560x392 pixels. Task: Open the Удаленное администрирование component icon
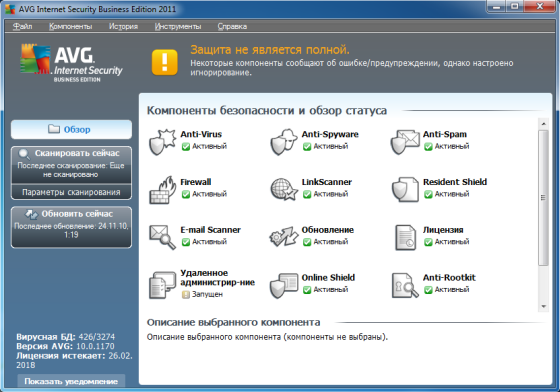[162, 285]
